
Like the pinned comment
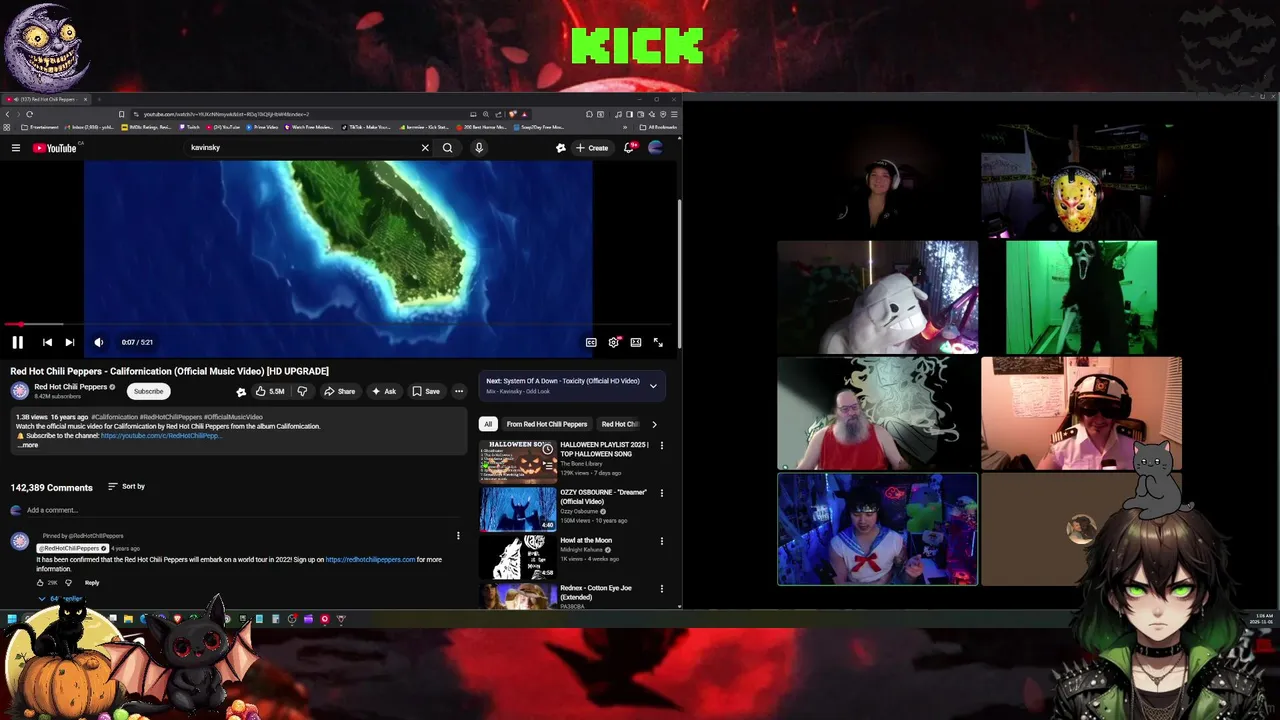pyautogui.click(x=41, y=582)
